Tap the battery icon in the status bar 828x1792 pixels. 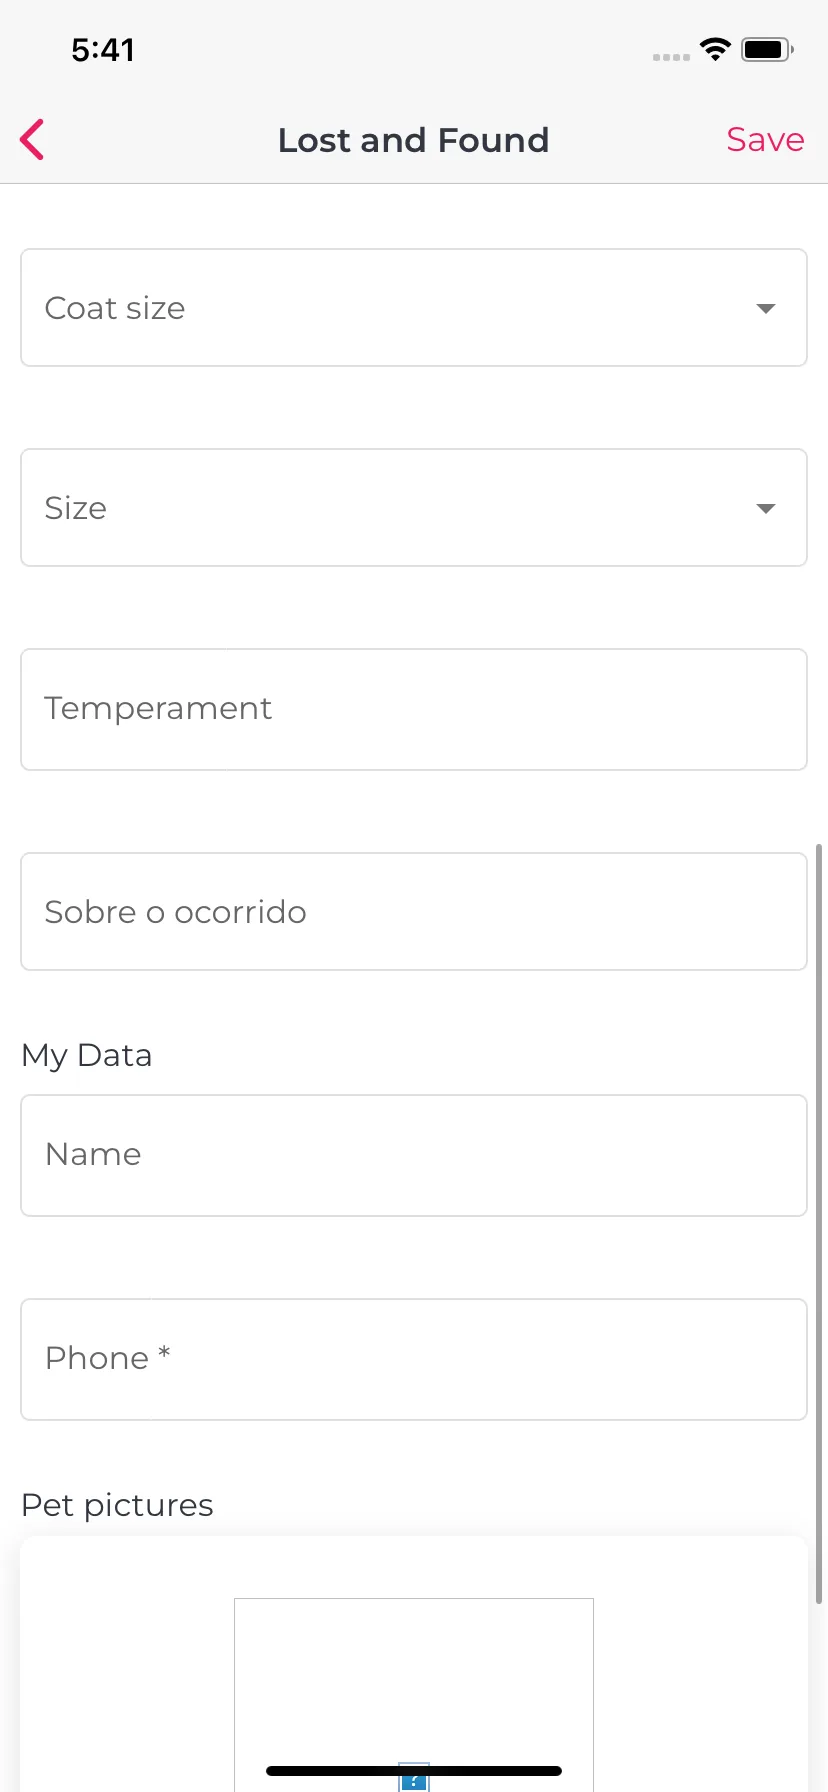pos(767,49)
